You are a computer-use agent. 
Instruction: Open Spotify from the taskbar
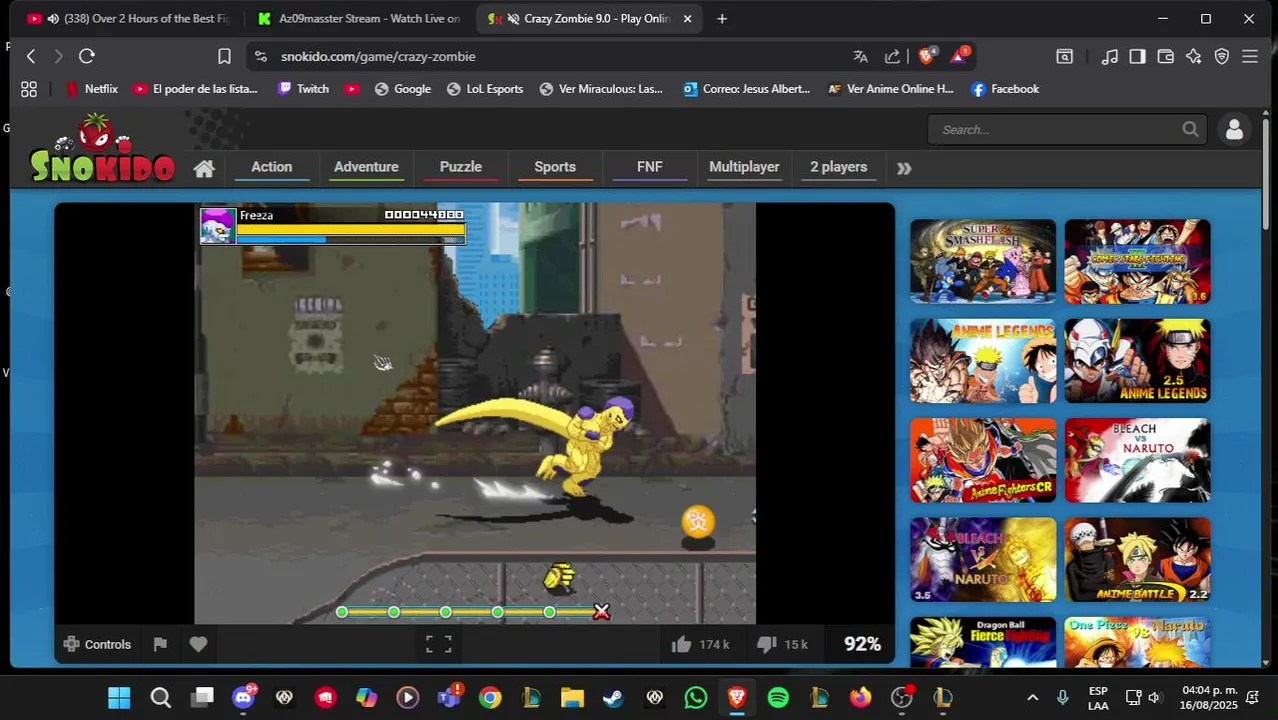tap(778, 697)
